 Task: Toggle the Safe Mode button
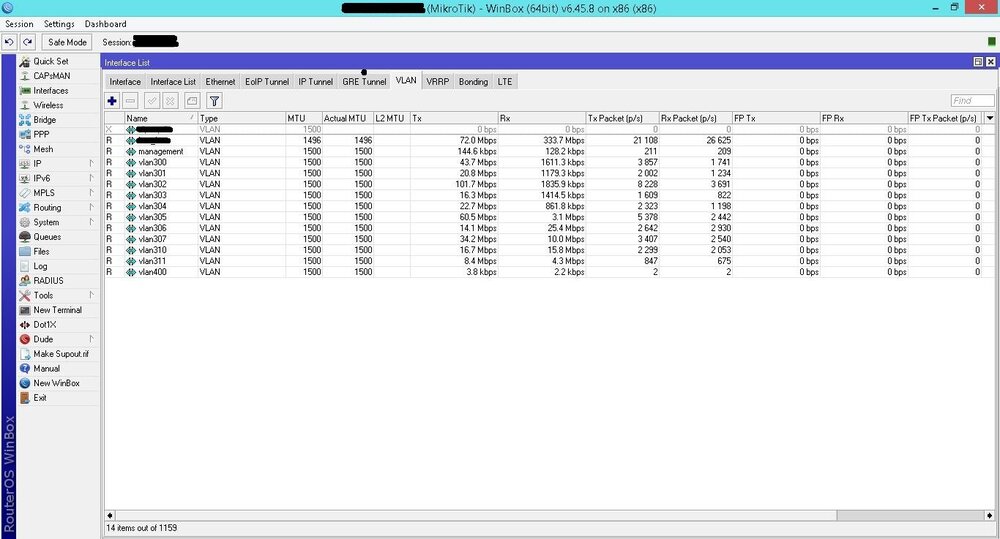click(68, 42)
